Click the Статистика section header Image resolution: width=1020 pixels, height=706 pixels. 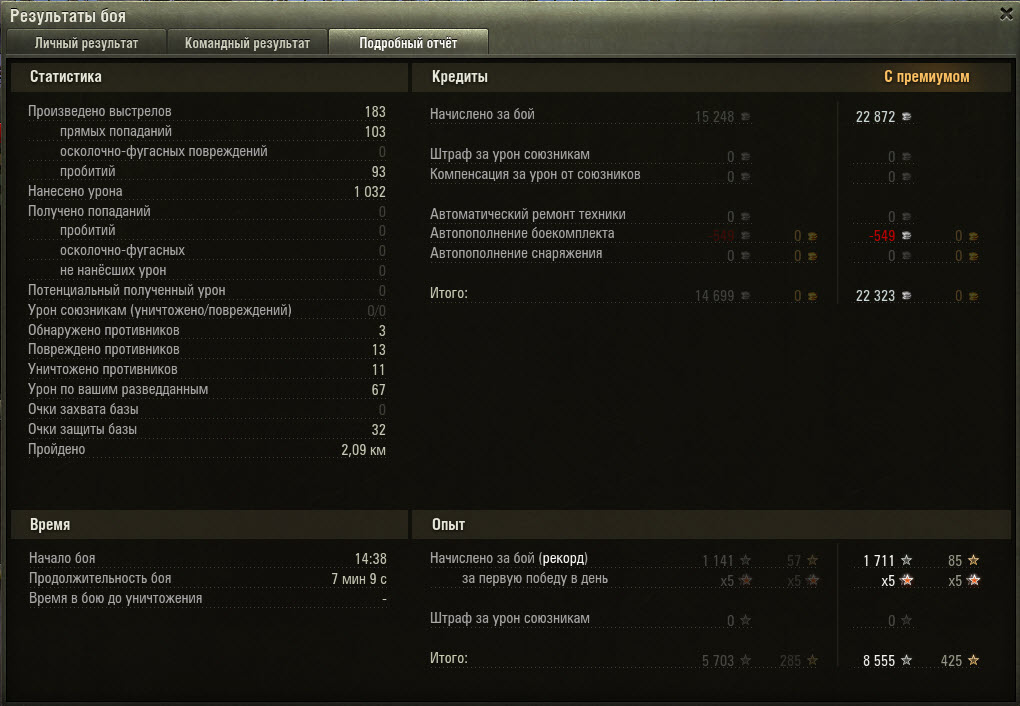(x=66, y=77)
